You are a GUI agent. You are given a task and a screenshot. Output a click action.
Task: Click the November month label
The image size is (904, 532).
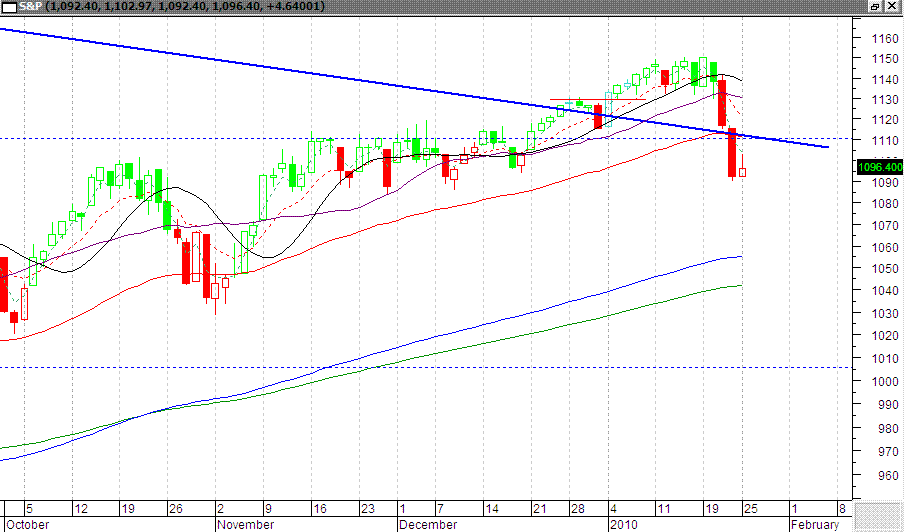246,525
